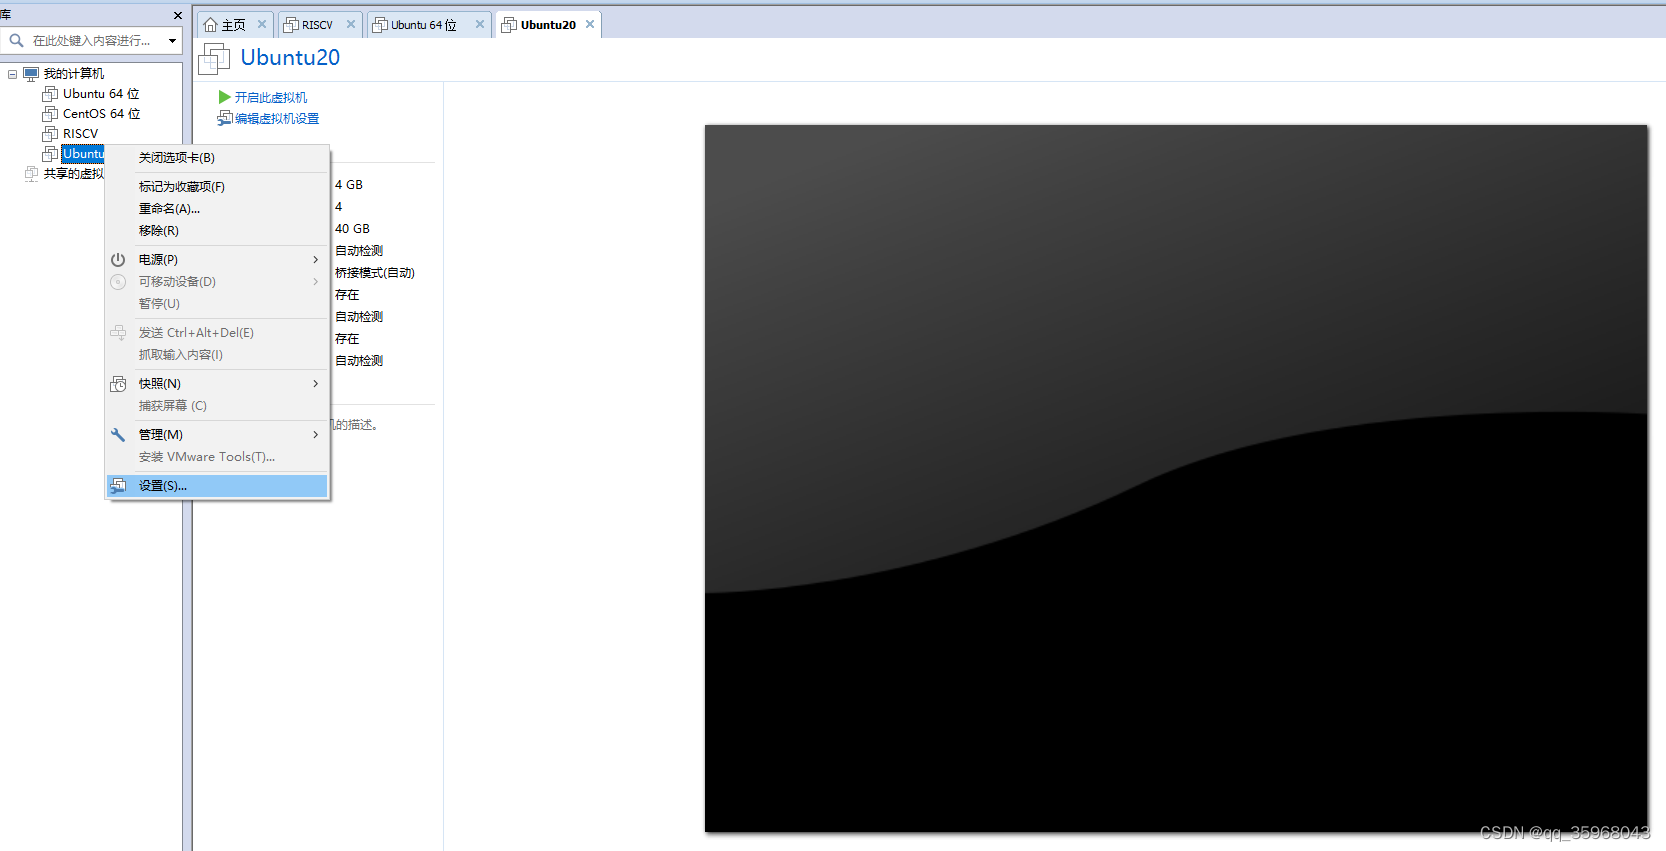Click the snapshot icon beside 快照(N)
Viewport: 1666px width, 851px height.
(118, 384)
